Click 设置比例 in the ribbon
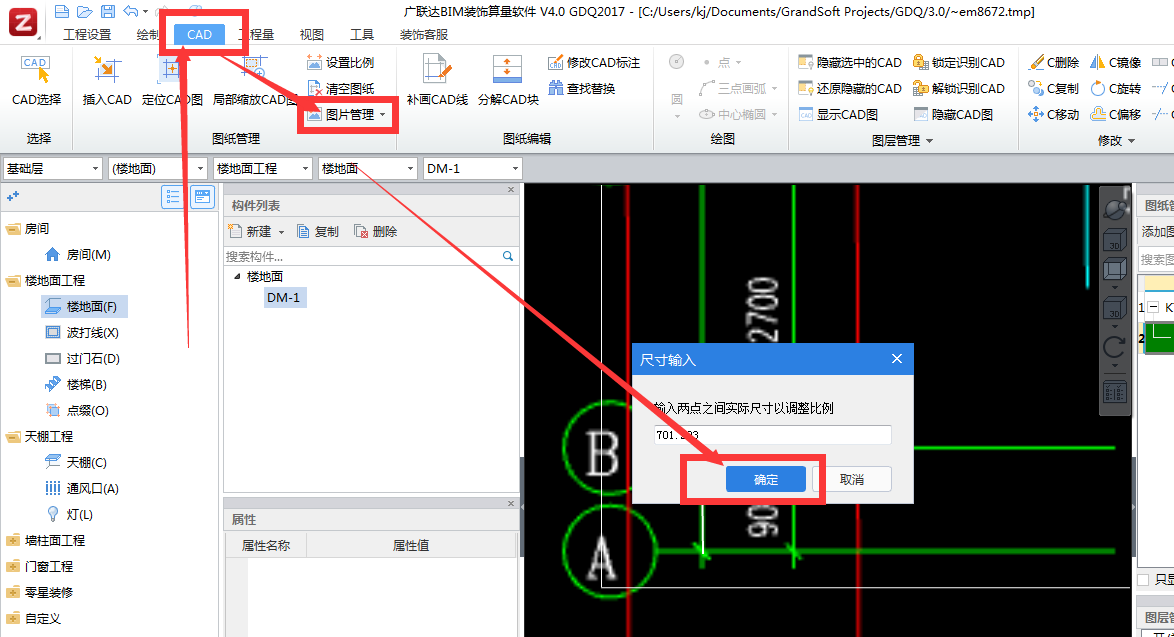Screen dimensions: 1174x637 click(341, 62)
